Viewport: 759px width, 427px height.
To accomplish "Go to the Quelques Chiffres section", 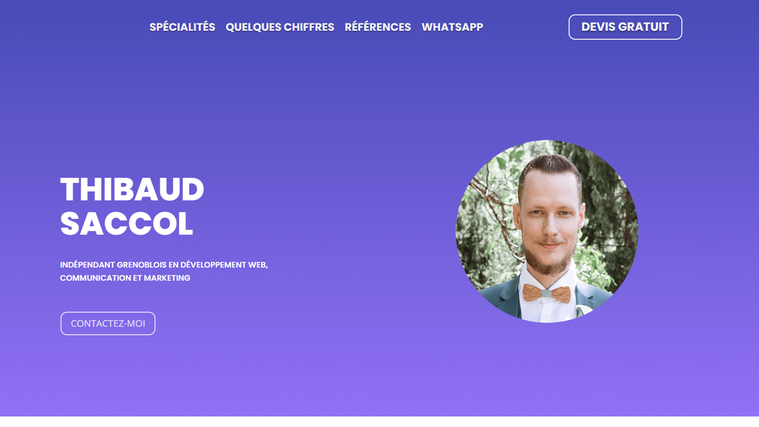I will 280,27.
